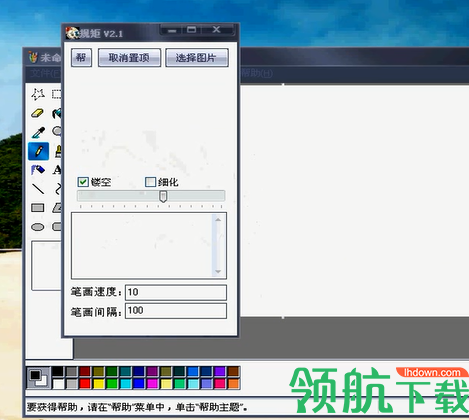Viewport: 469px width, 420px height.
Task: Click the 笔画速度 input field
Action: pos(176,292)
